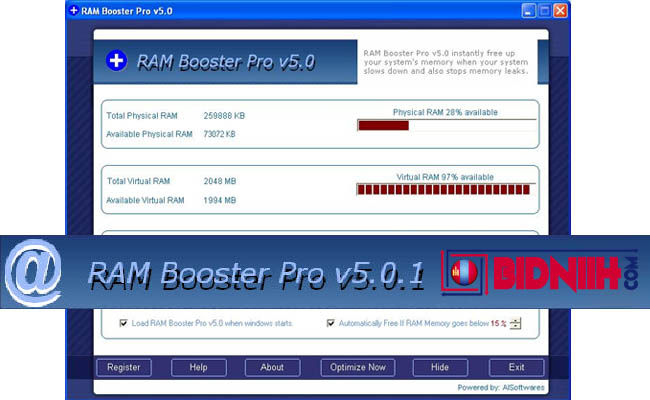Click the Physical RAM availability progress bar
Screen dimensions: 650x400
446,125
